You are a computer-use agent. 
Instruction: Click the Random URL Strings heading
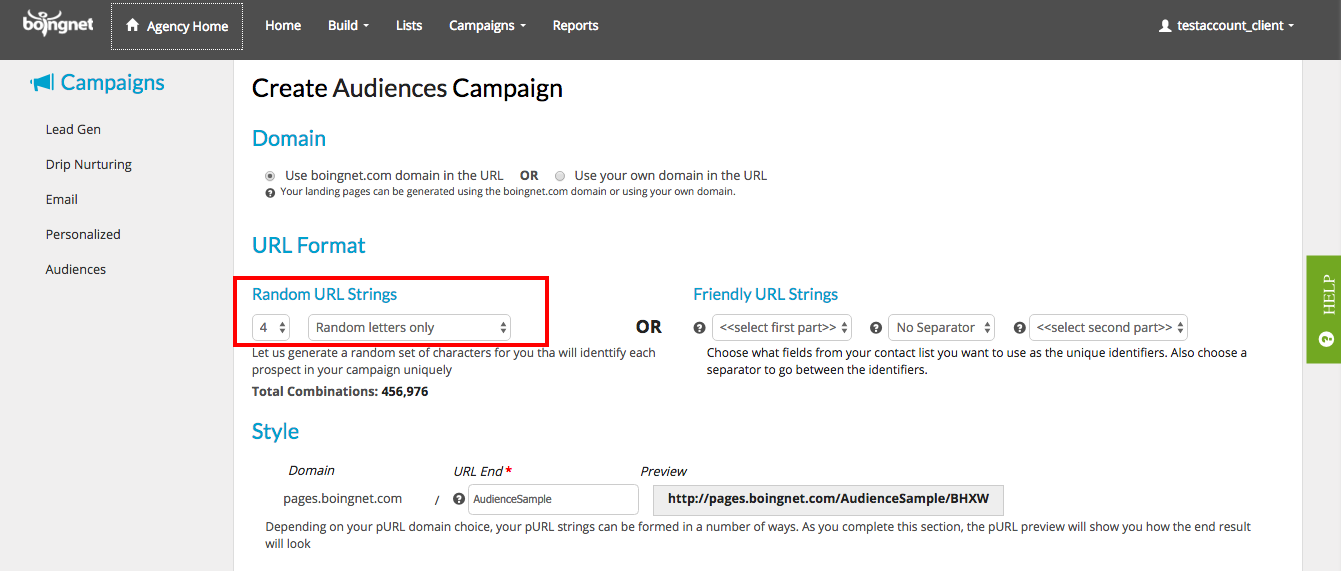pos(325,294)
